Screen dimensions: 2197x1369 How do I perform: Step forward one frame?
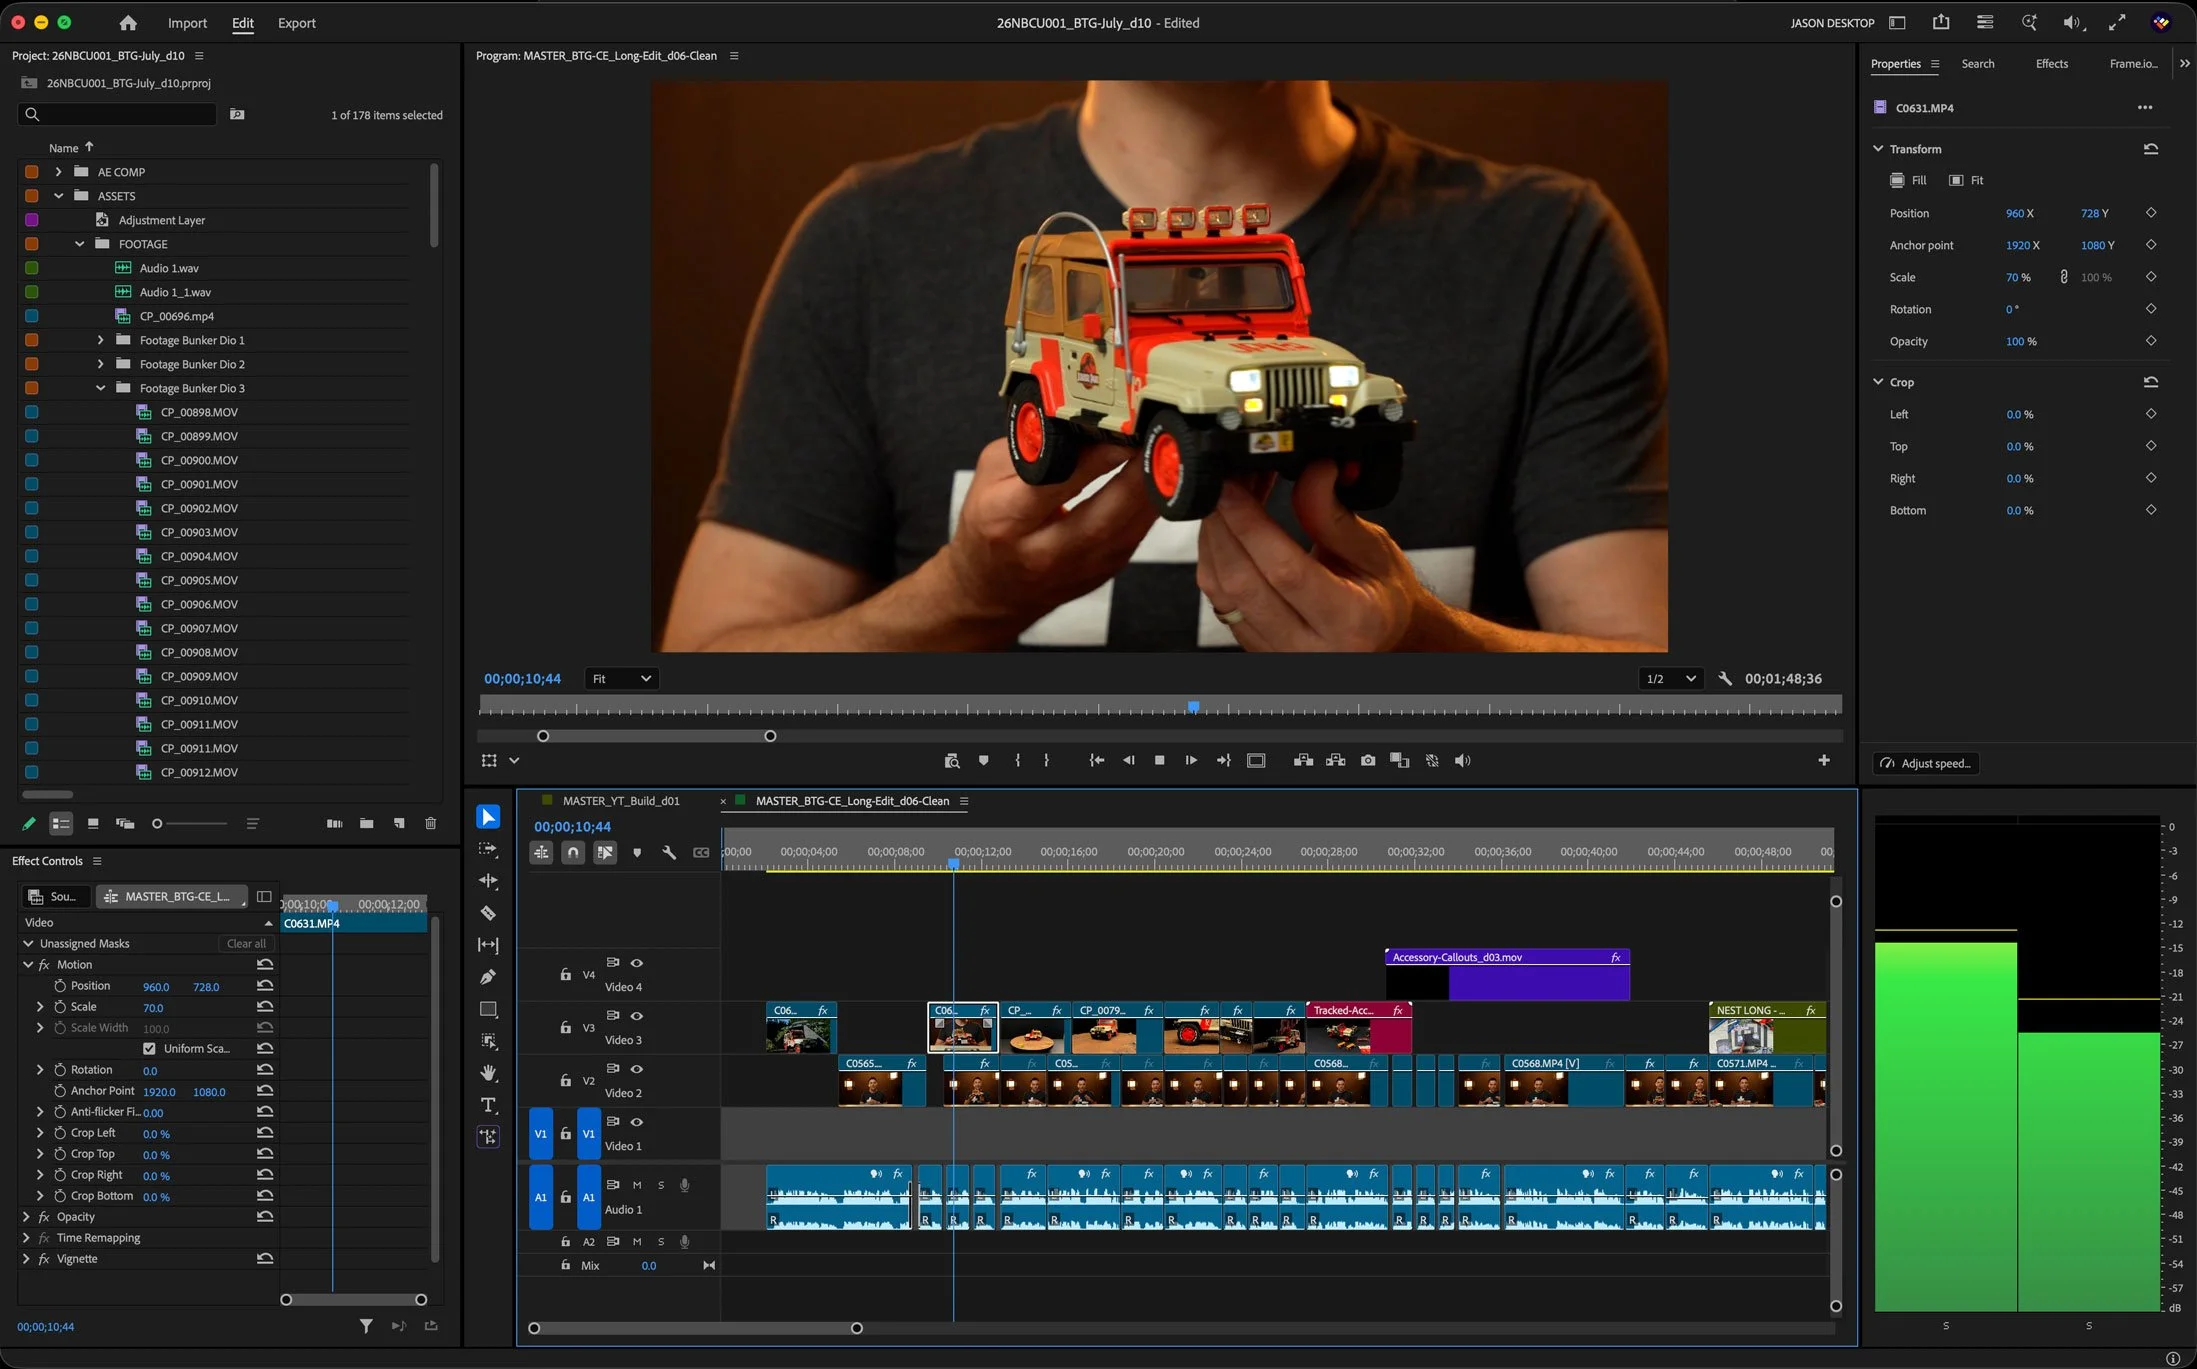[x=1191, y=761]
